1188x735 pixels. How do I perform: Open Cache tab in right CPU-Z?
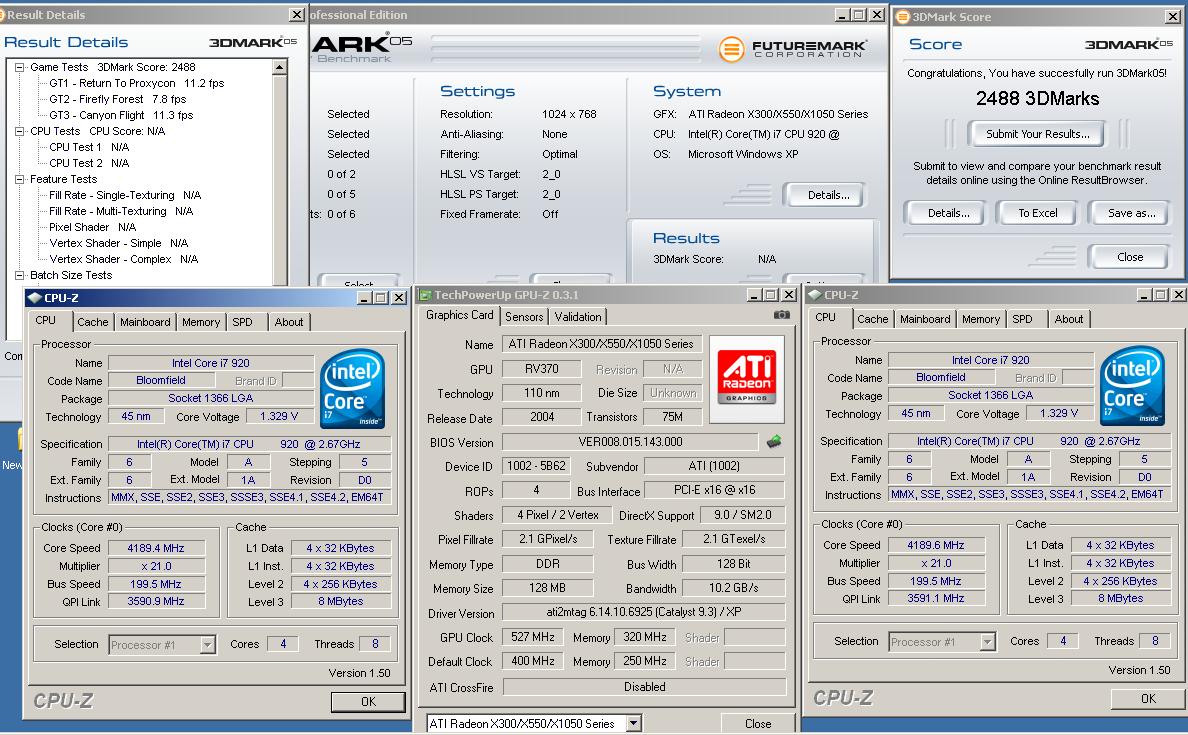tap(873, 319)
